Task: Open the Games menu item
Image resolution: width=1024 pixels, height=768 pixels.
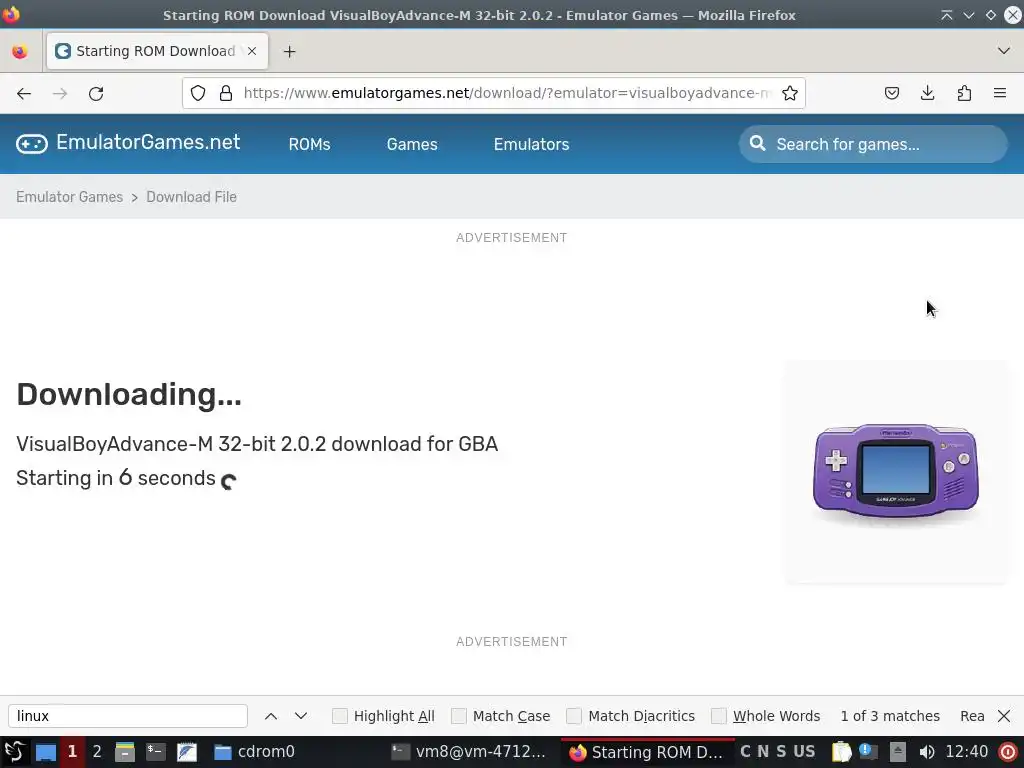Action: click(x=412, y=144)
